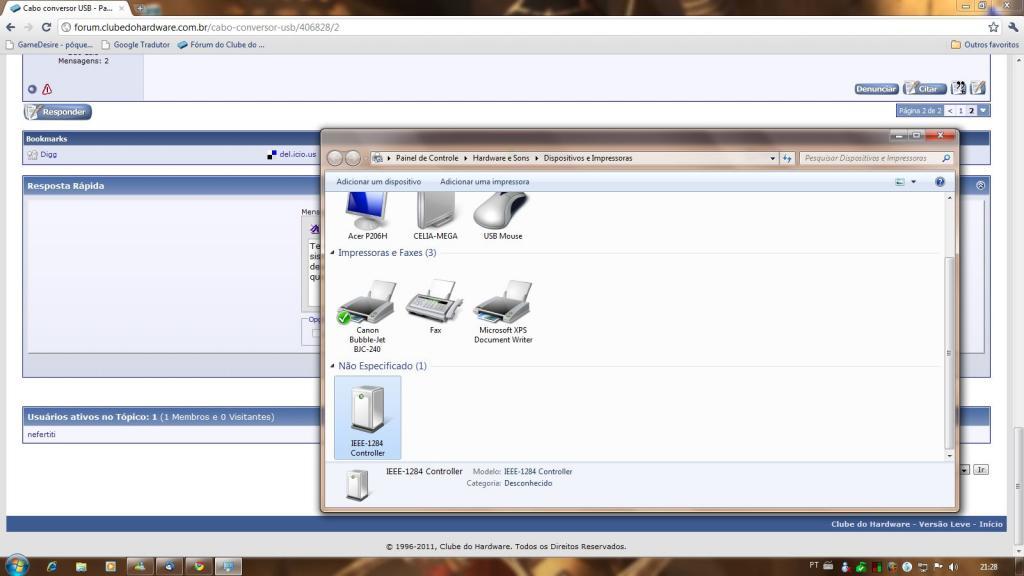
Task: Go back in Control Panel window
Action: click(x=335, y=158)
